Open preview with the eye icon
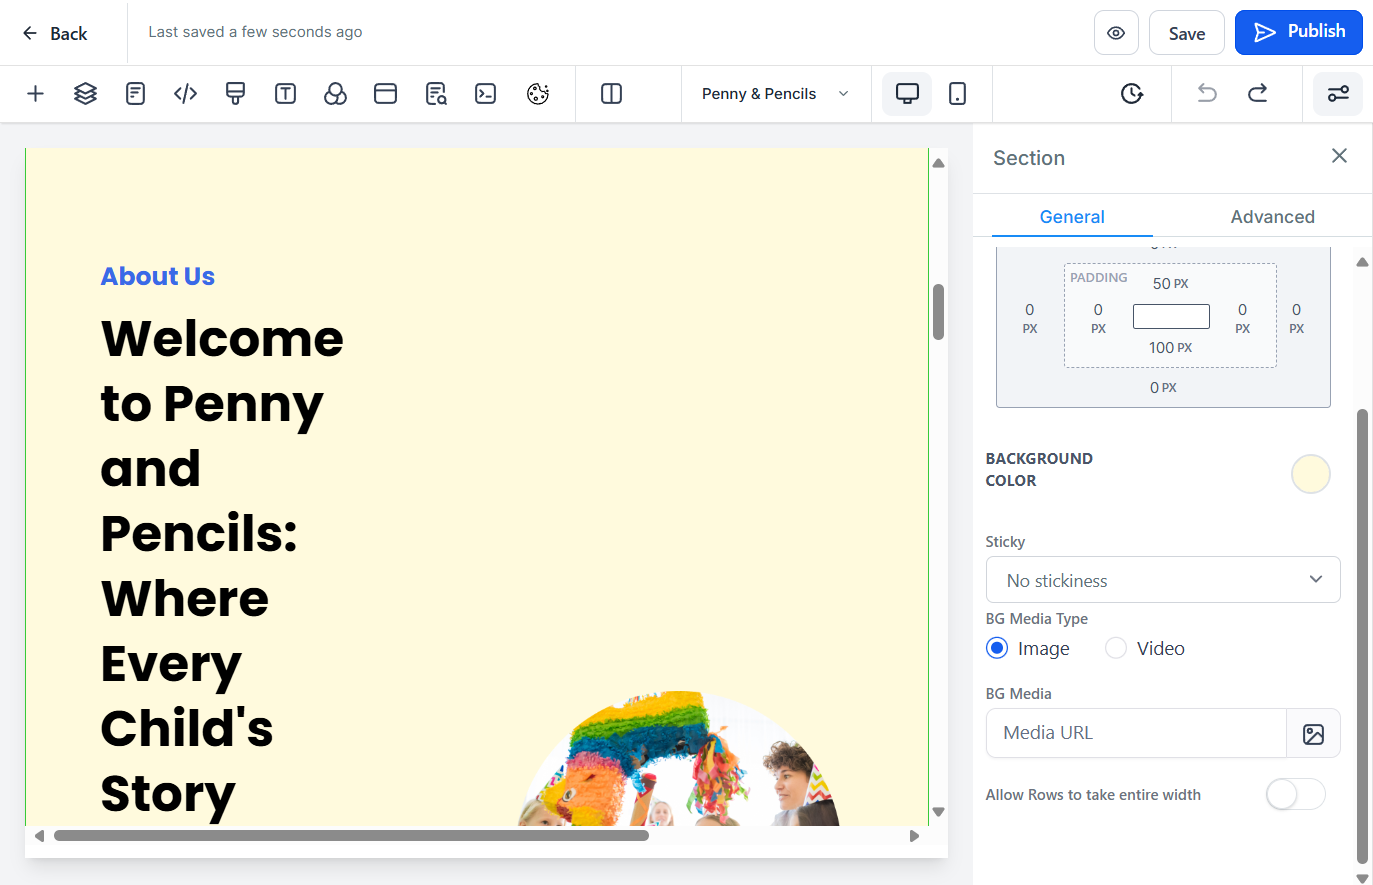Screen dimensions: 1373x885 1116,33
